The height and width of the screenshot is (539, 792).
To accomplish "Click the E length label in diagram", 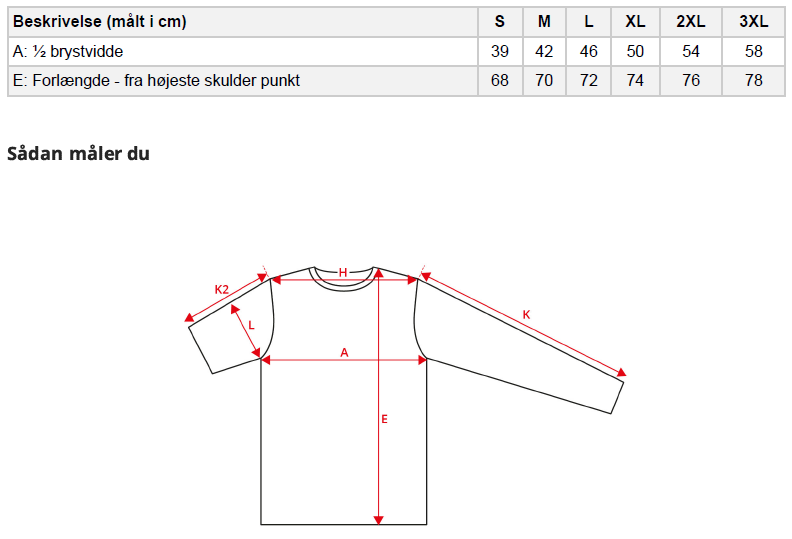I will tap(384, 419).
